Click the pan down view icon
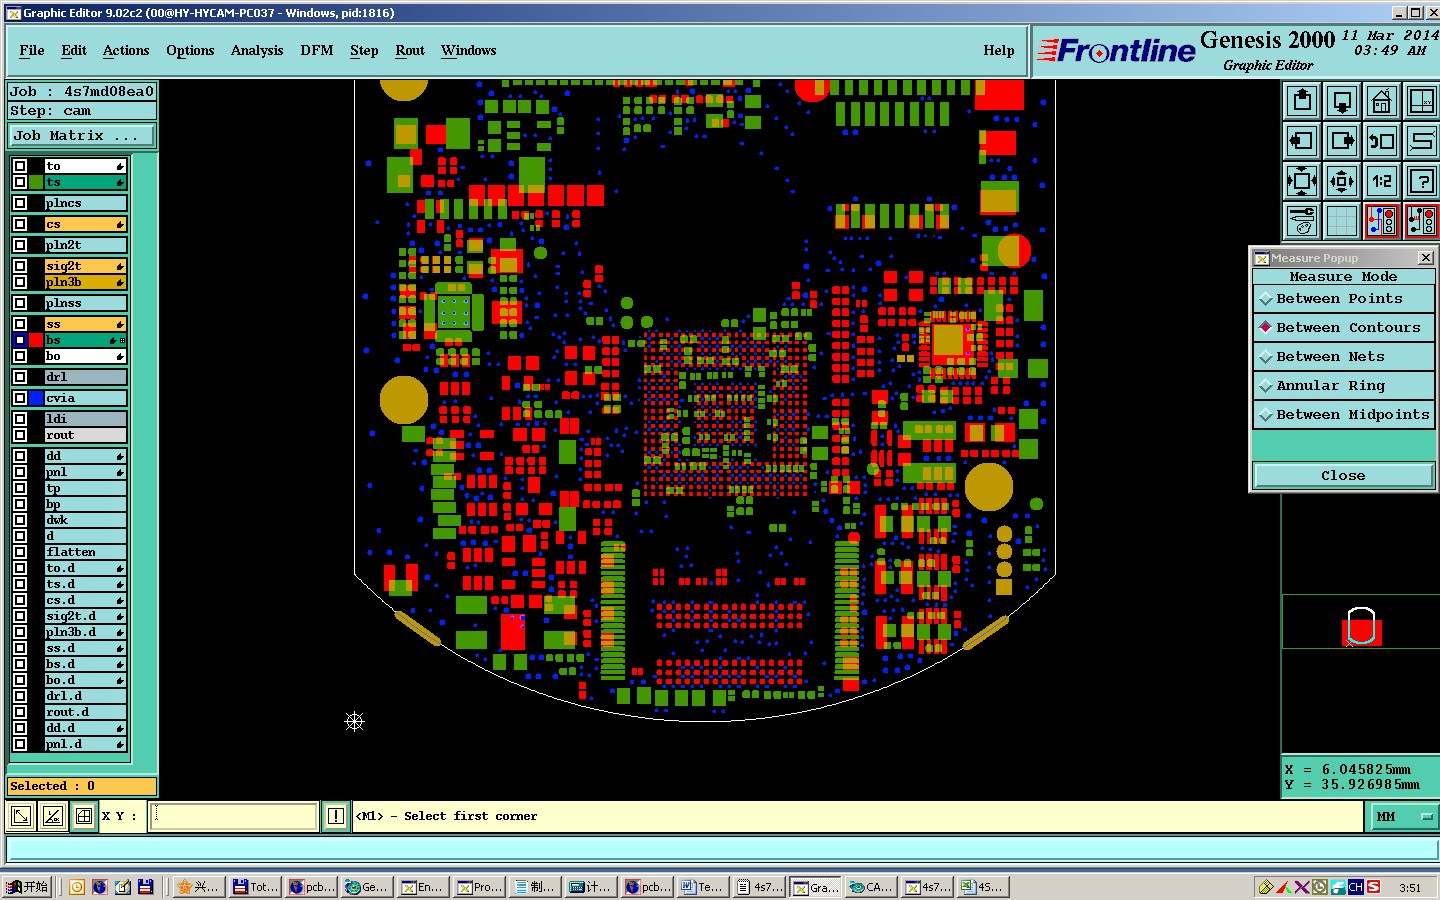Image resolution: width=1440 pixels, height=900 pixels. point(1342,101)
